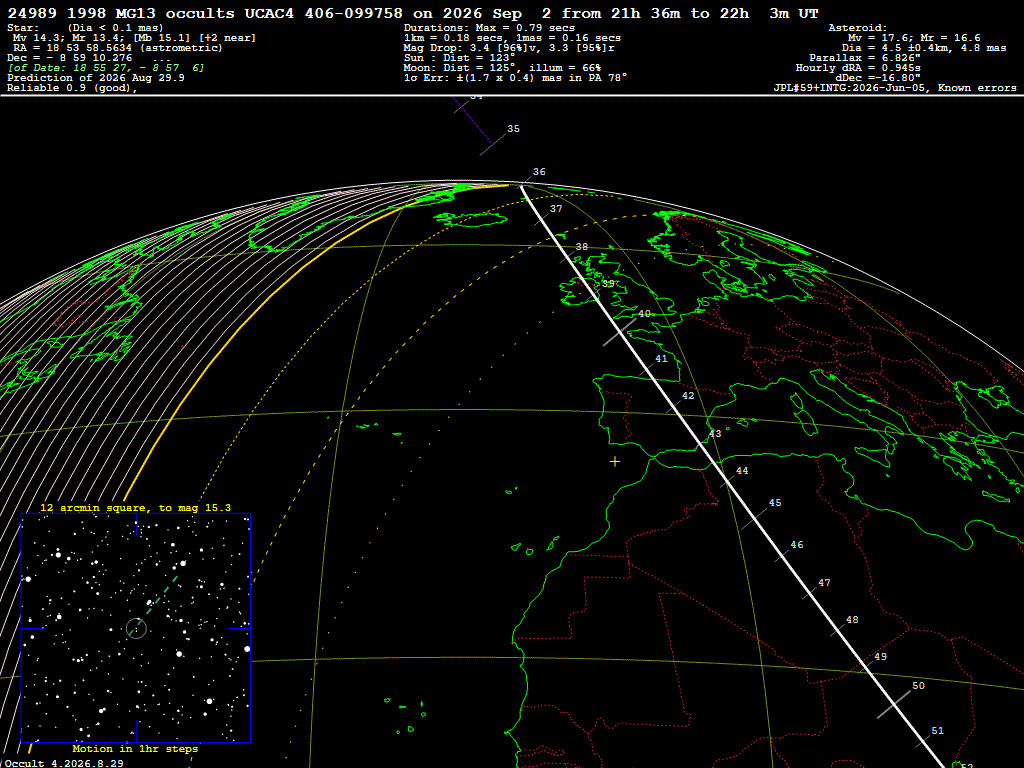1024x768 pixels.
Task: Click the asteroid Dia 4.5 km line
Action: (x=923, y=48)
